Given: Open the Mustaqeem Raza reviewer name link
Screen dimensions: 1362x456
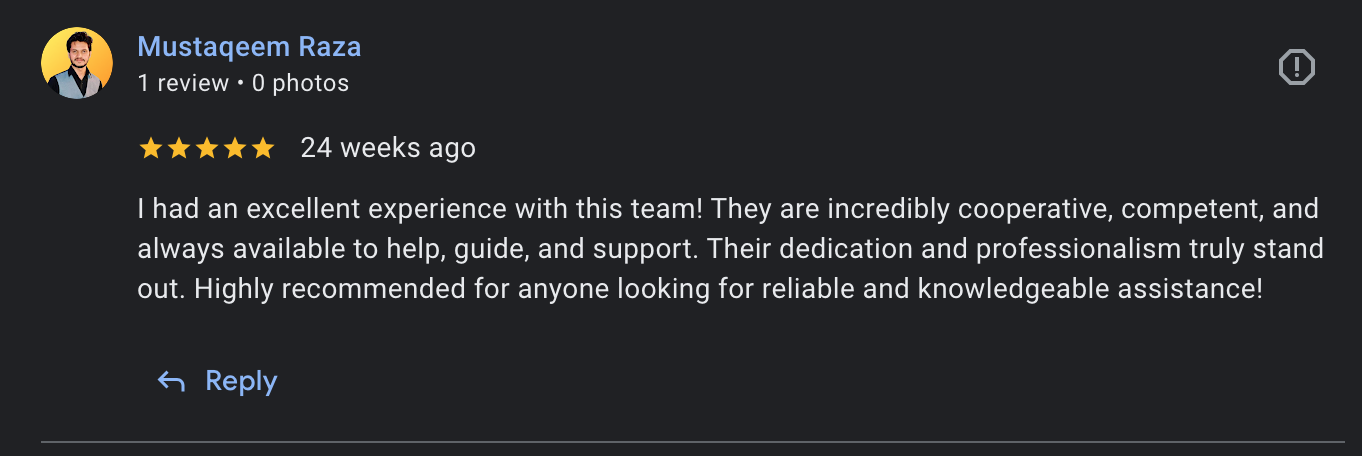Looking at the screenshot, I should [249, 47].
